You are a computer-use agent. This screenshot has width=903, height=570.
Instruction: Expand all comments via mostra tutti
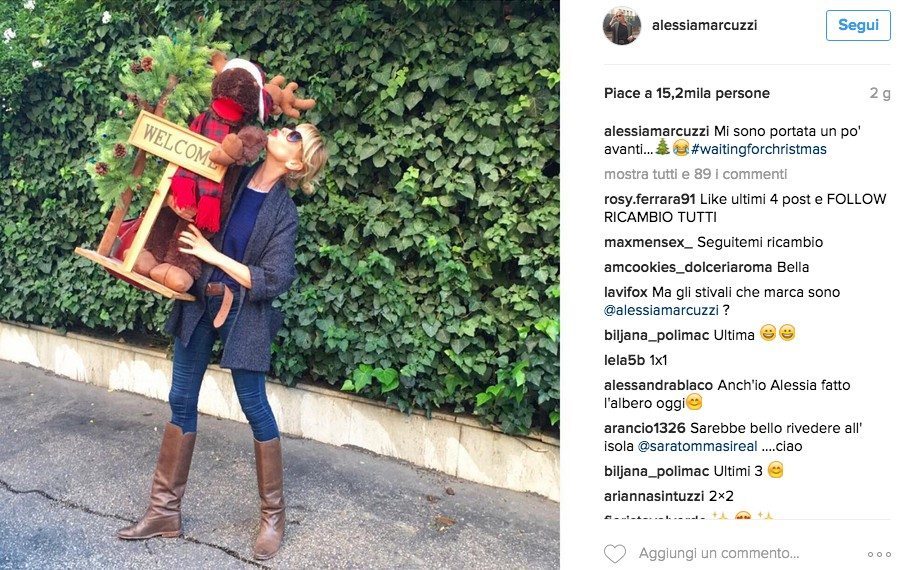(696, 174)
